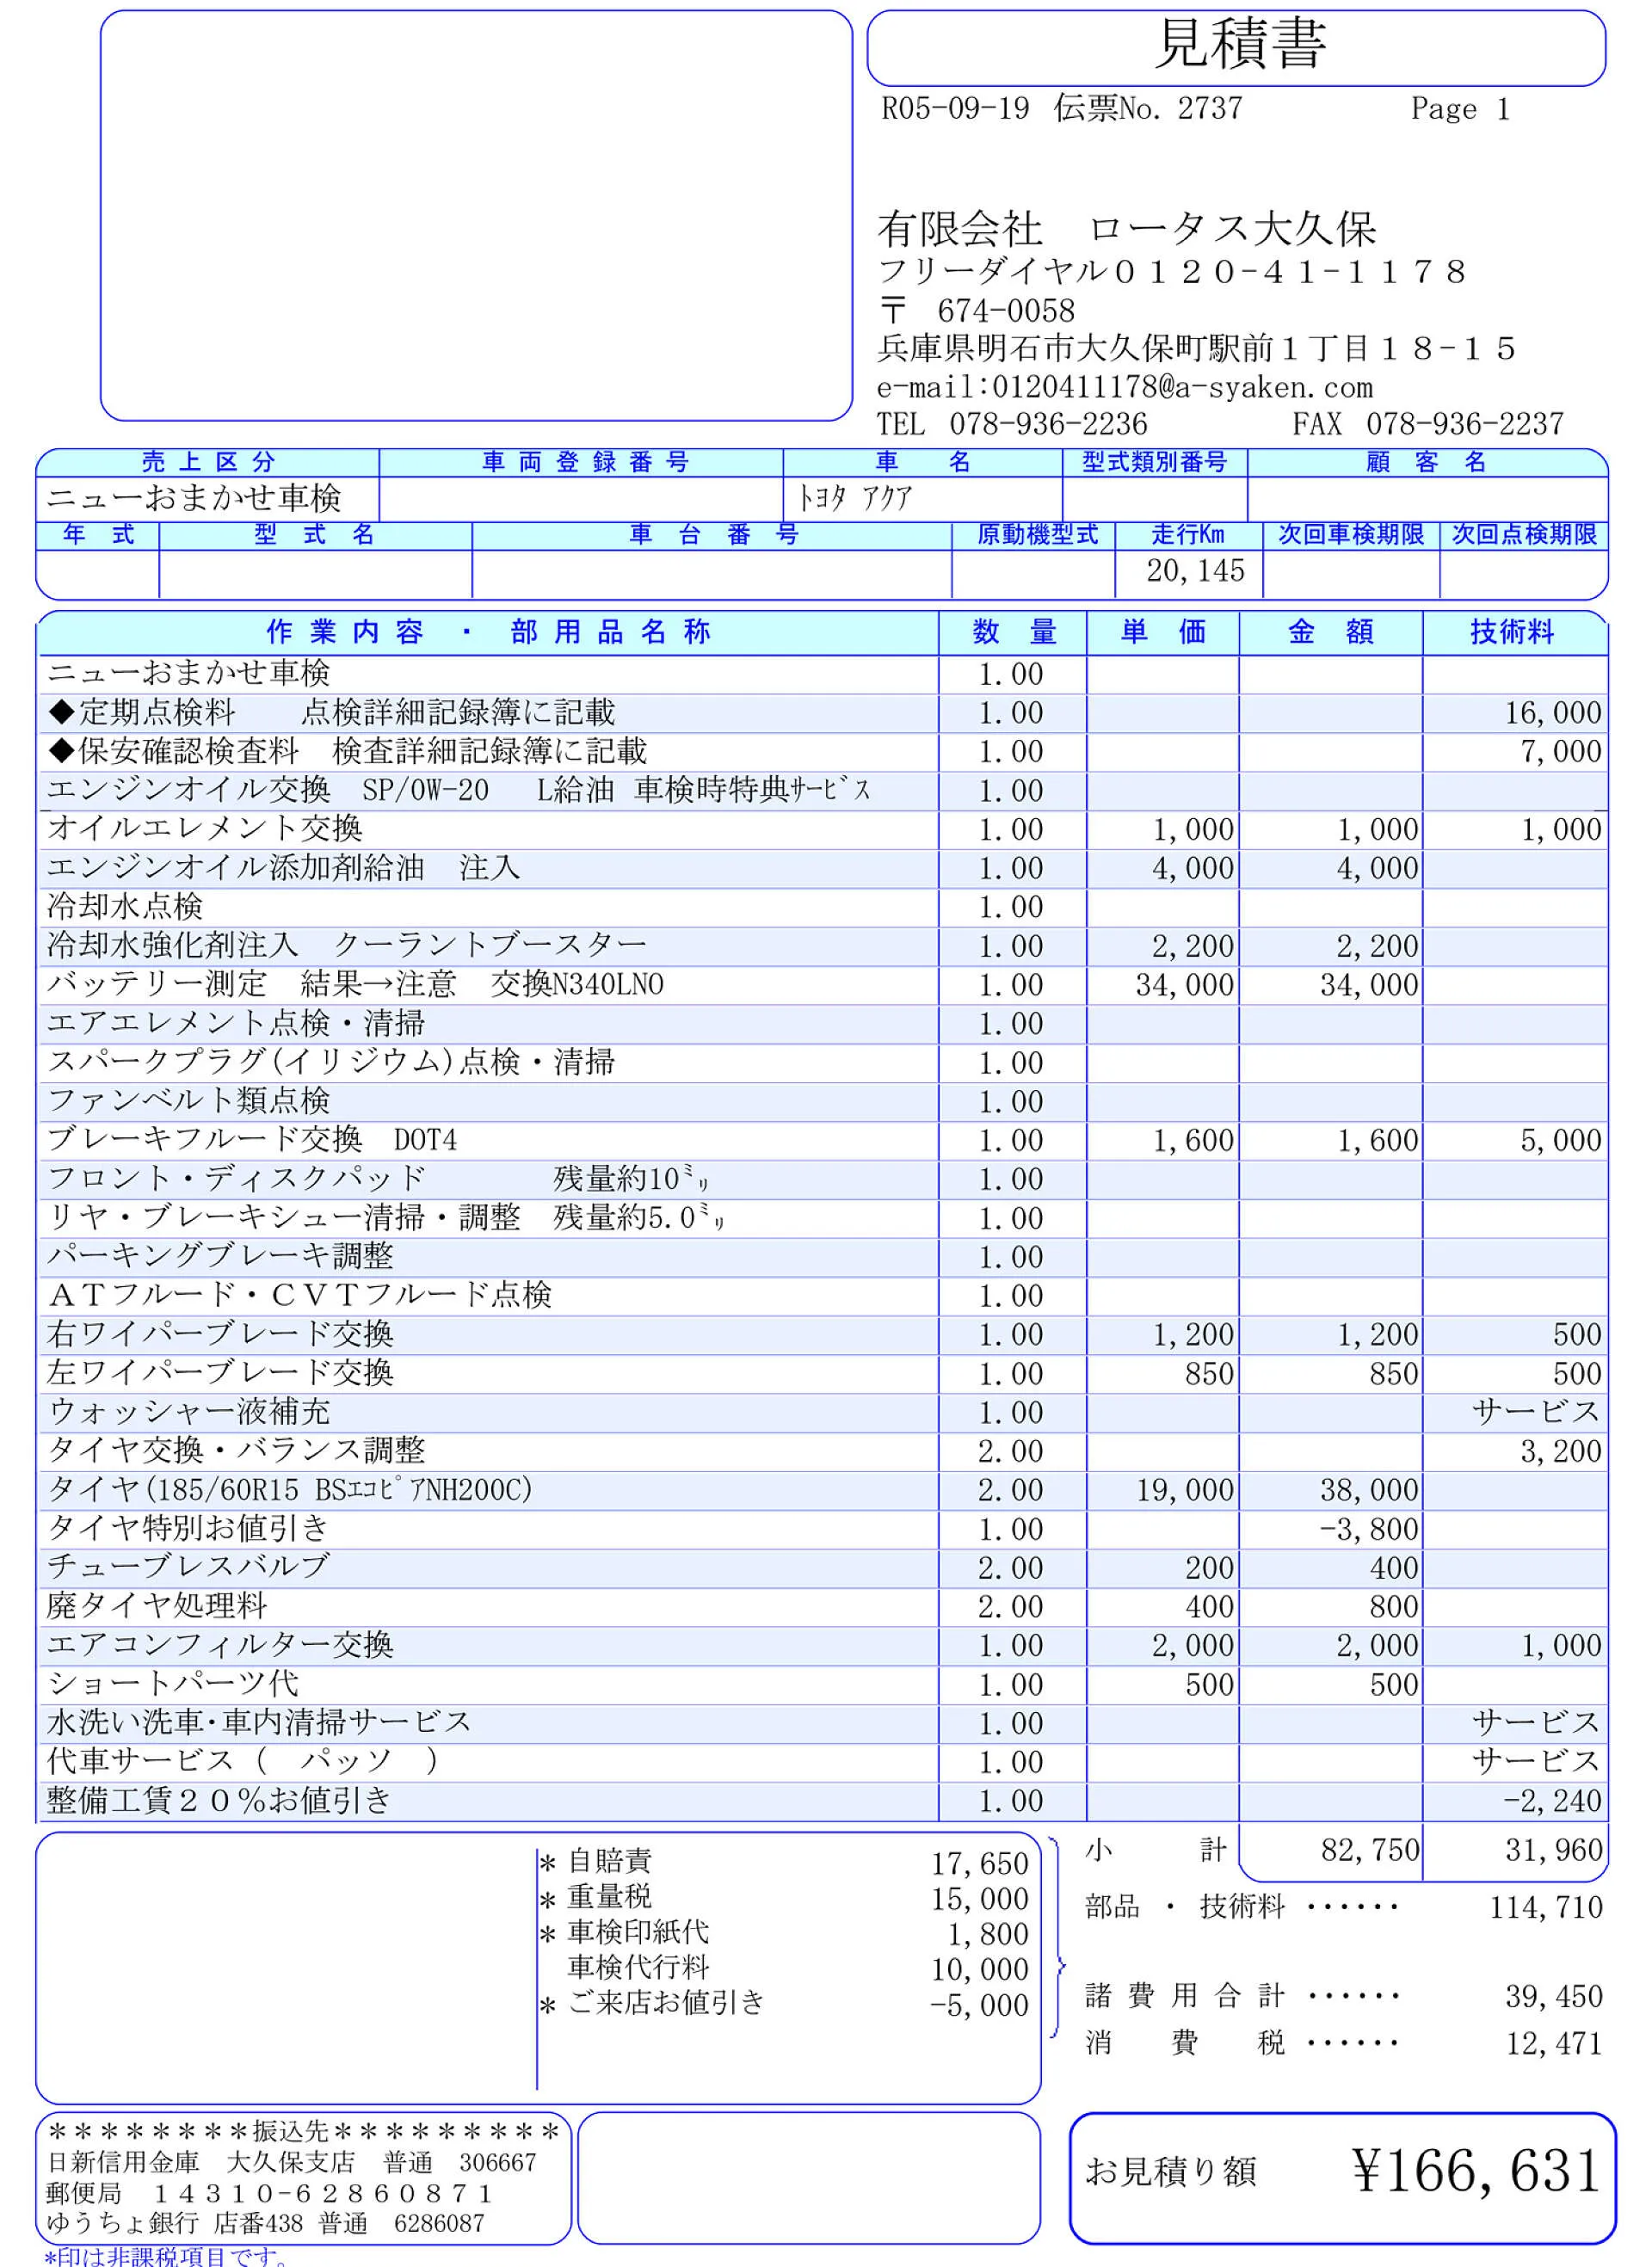The width and height of the screenshot is (1652, 2267).
Task: Click the subtotal fee 31,960
Action: [1553, 1851]
